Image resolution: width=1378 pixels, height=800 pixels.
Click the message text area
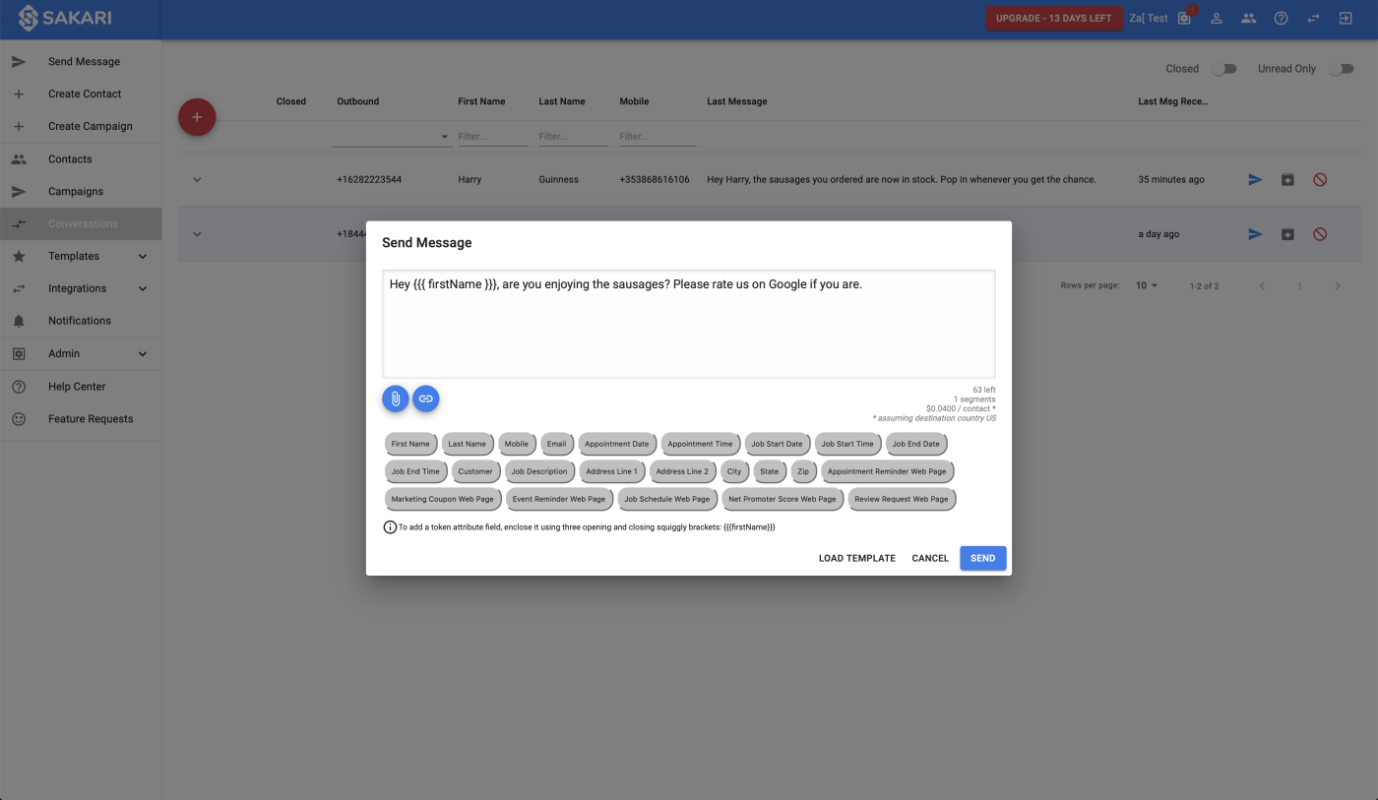(689, 323)
